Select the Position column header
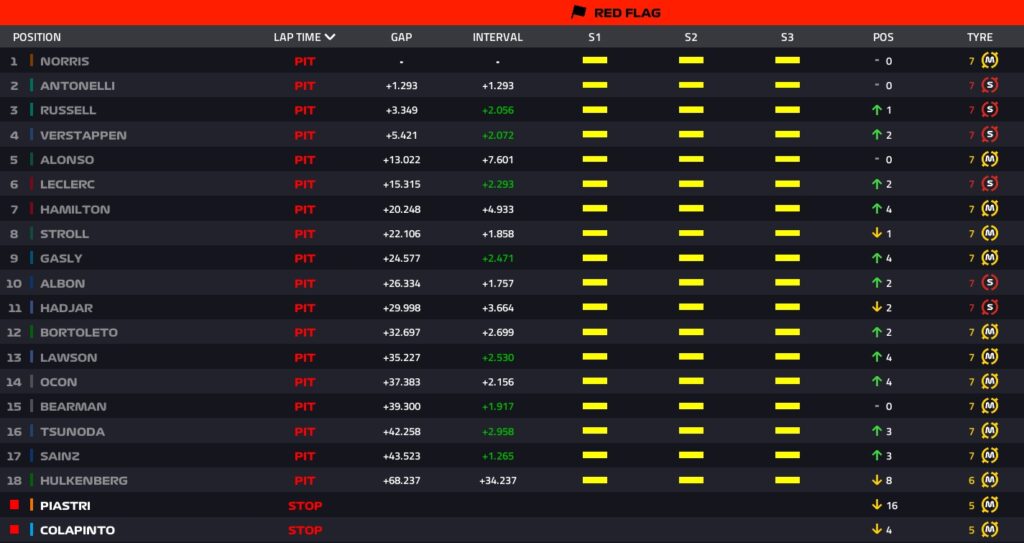Screen dimensions: 1024x543 37,37
